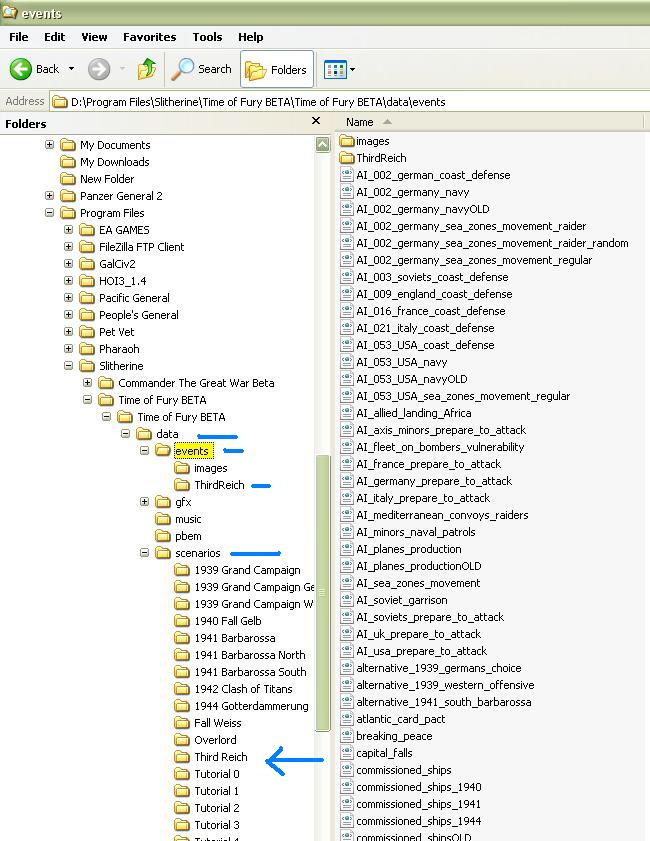
Task: Toggle the Folders pane button
Action: (x=277, y=69)
